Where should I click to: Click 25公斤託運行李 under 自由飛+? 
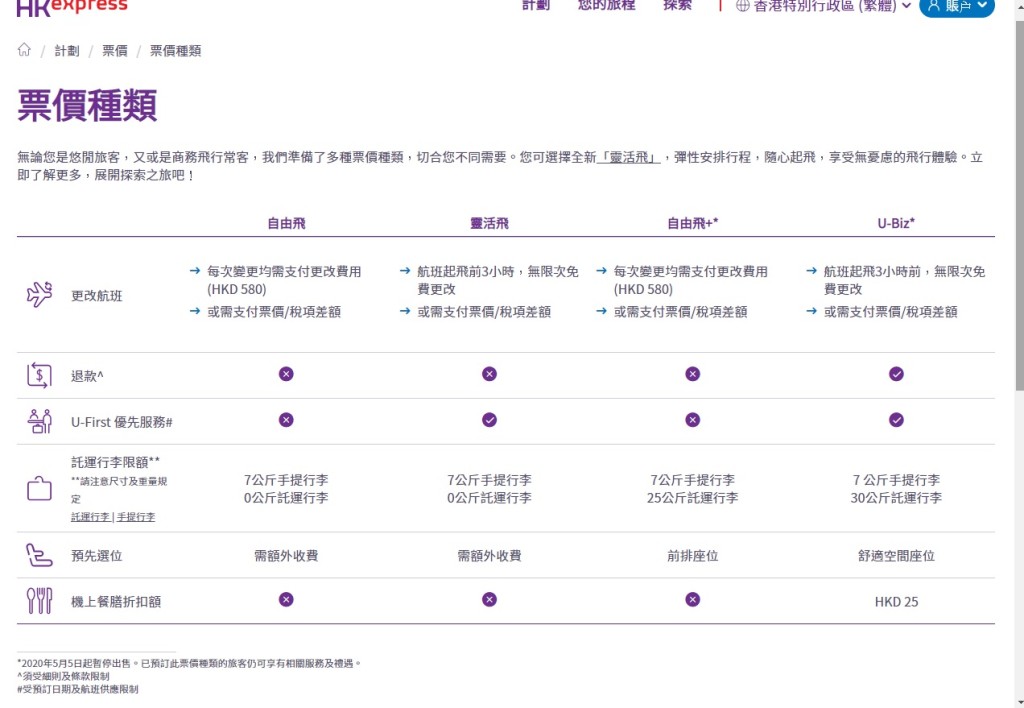point(693,498)
